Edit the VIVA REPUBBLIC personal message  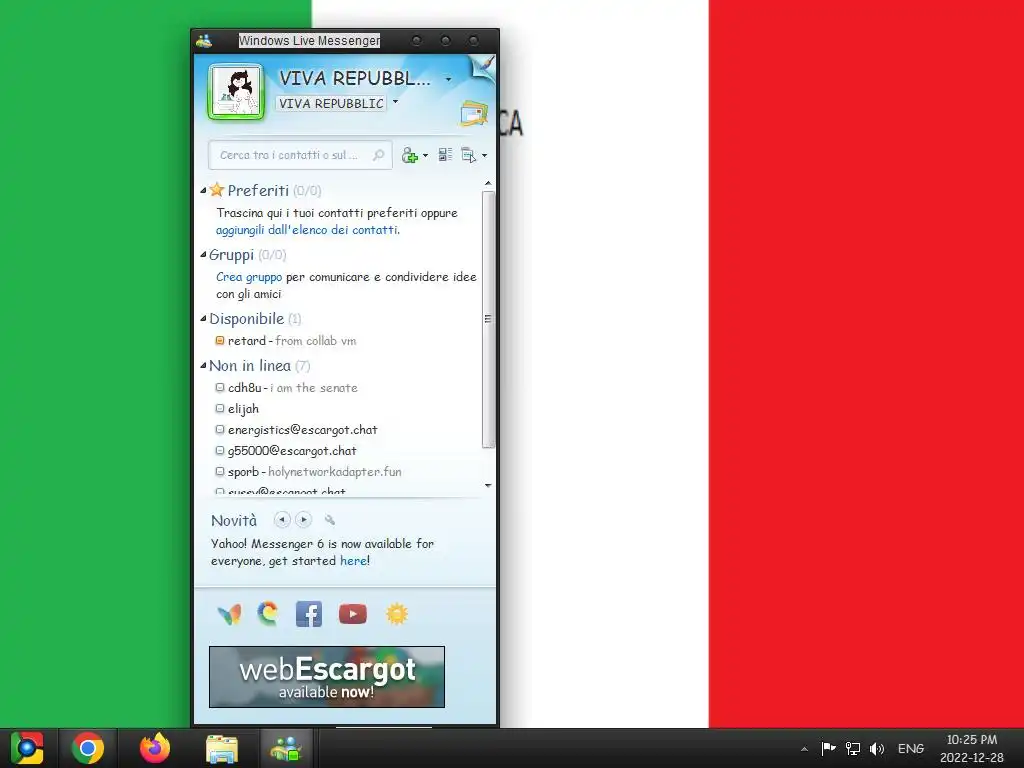point(331,103)
